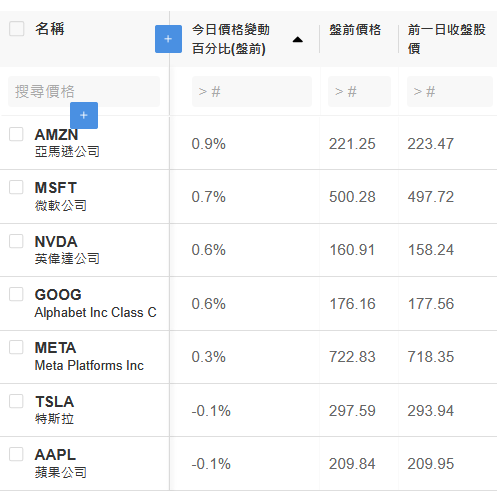The image size is (497, 491).
Task: Click the percent change filter input
Action: pos(252,92)
